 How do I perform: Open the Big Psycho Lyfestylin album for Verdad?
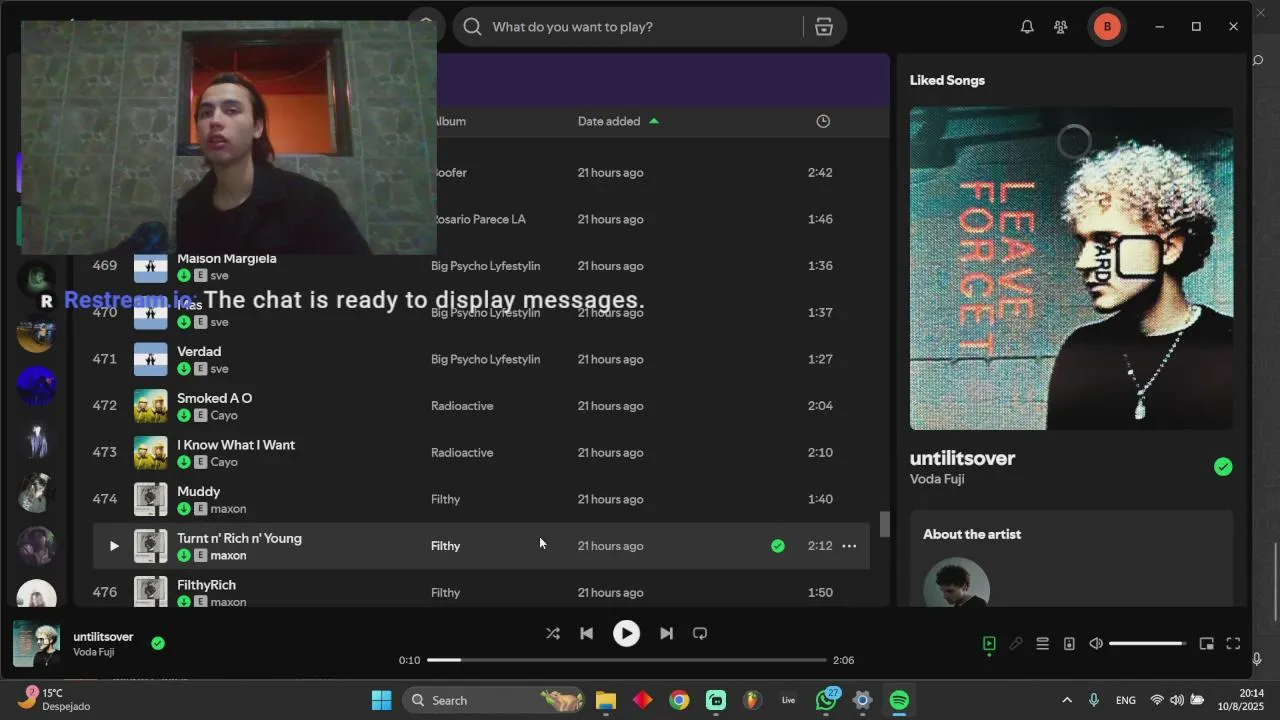click(485, 359)
